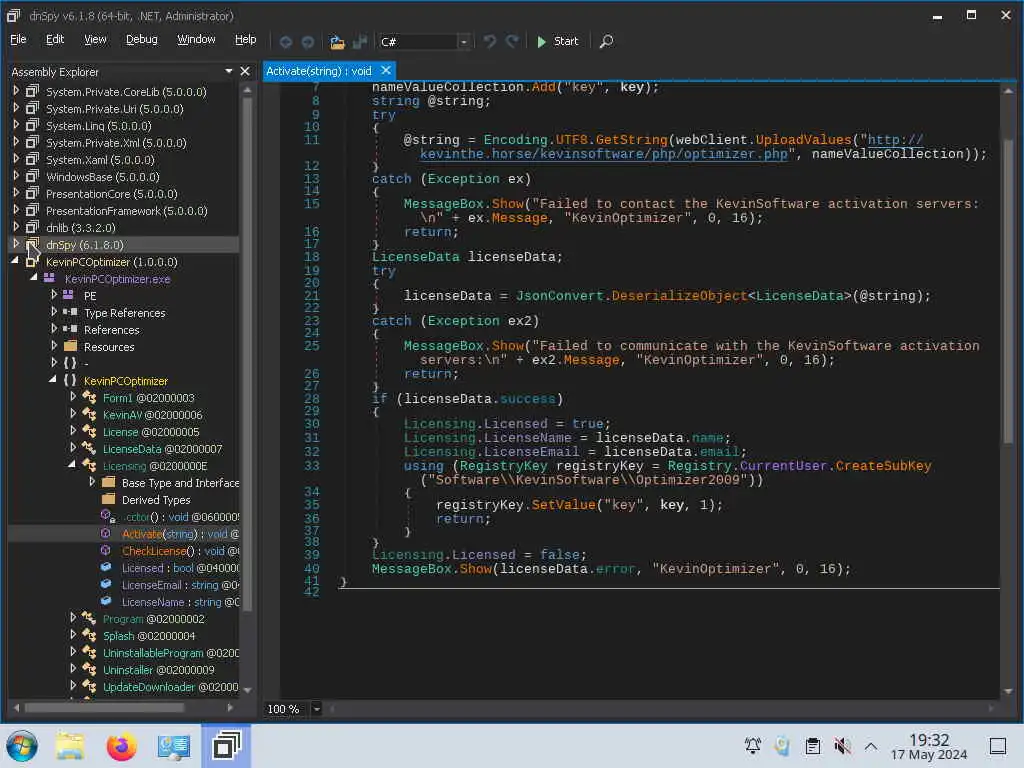The height and width of the screenshot is (768, 1024).
Task: Select System.Private.Uri (5.0.0.0) assembly
Action: point(114,108)
